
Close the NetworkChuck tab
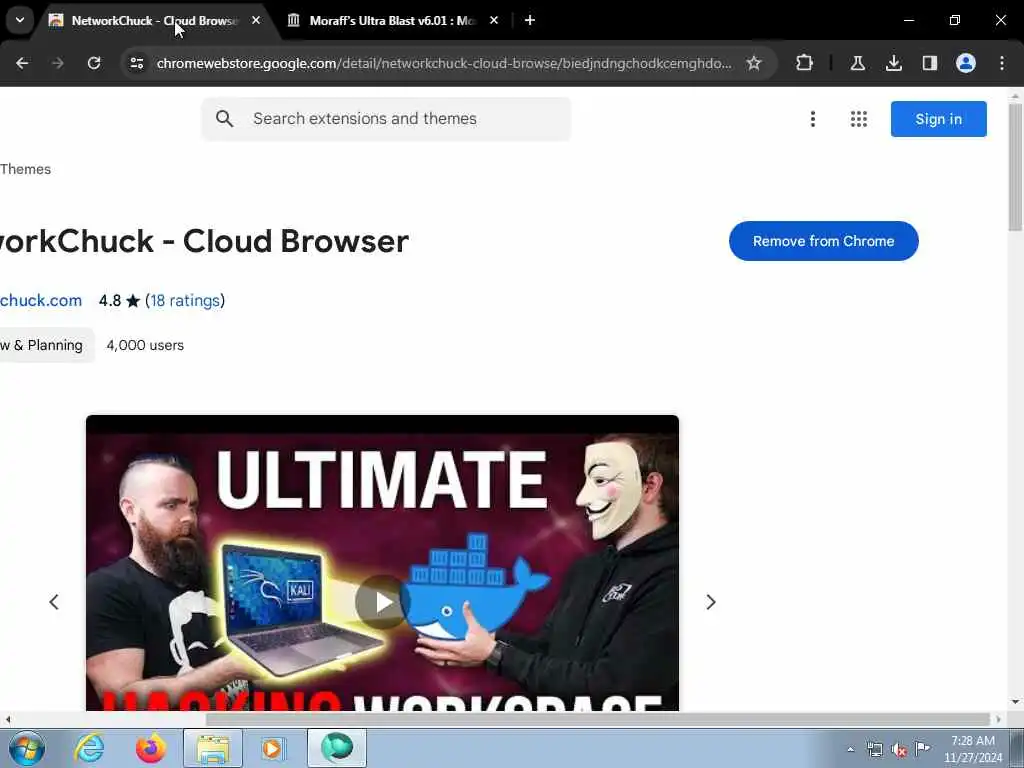click(x=256, y=20)
